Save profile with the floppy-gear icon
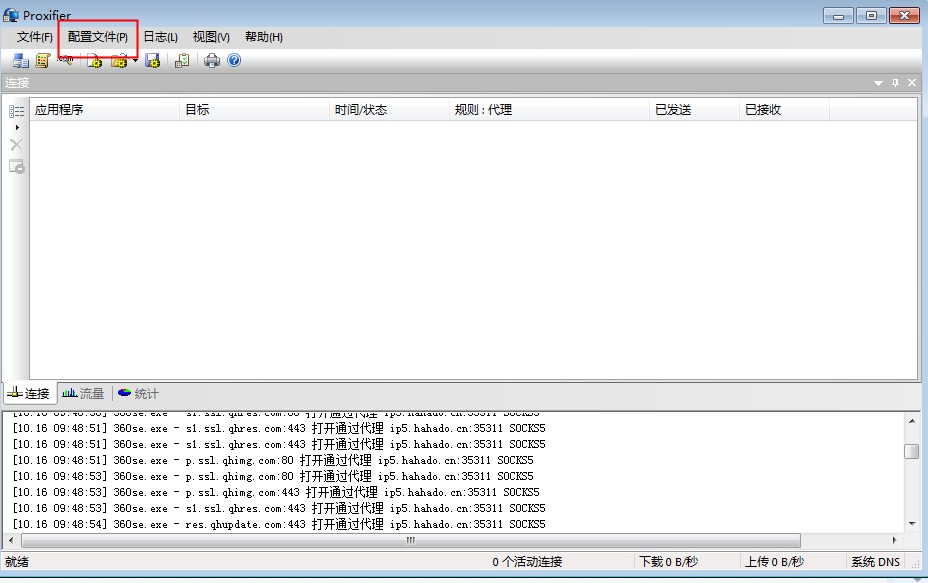 pyautogui.click(x=153, y=60)
